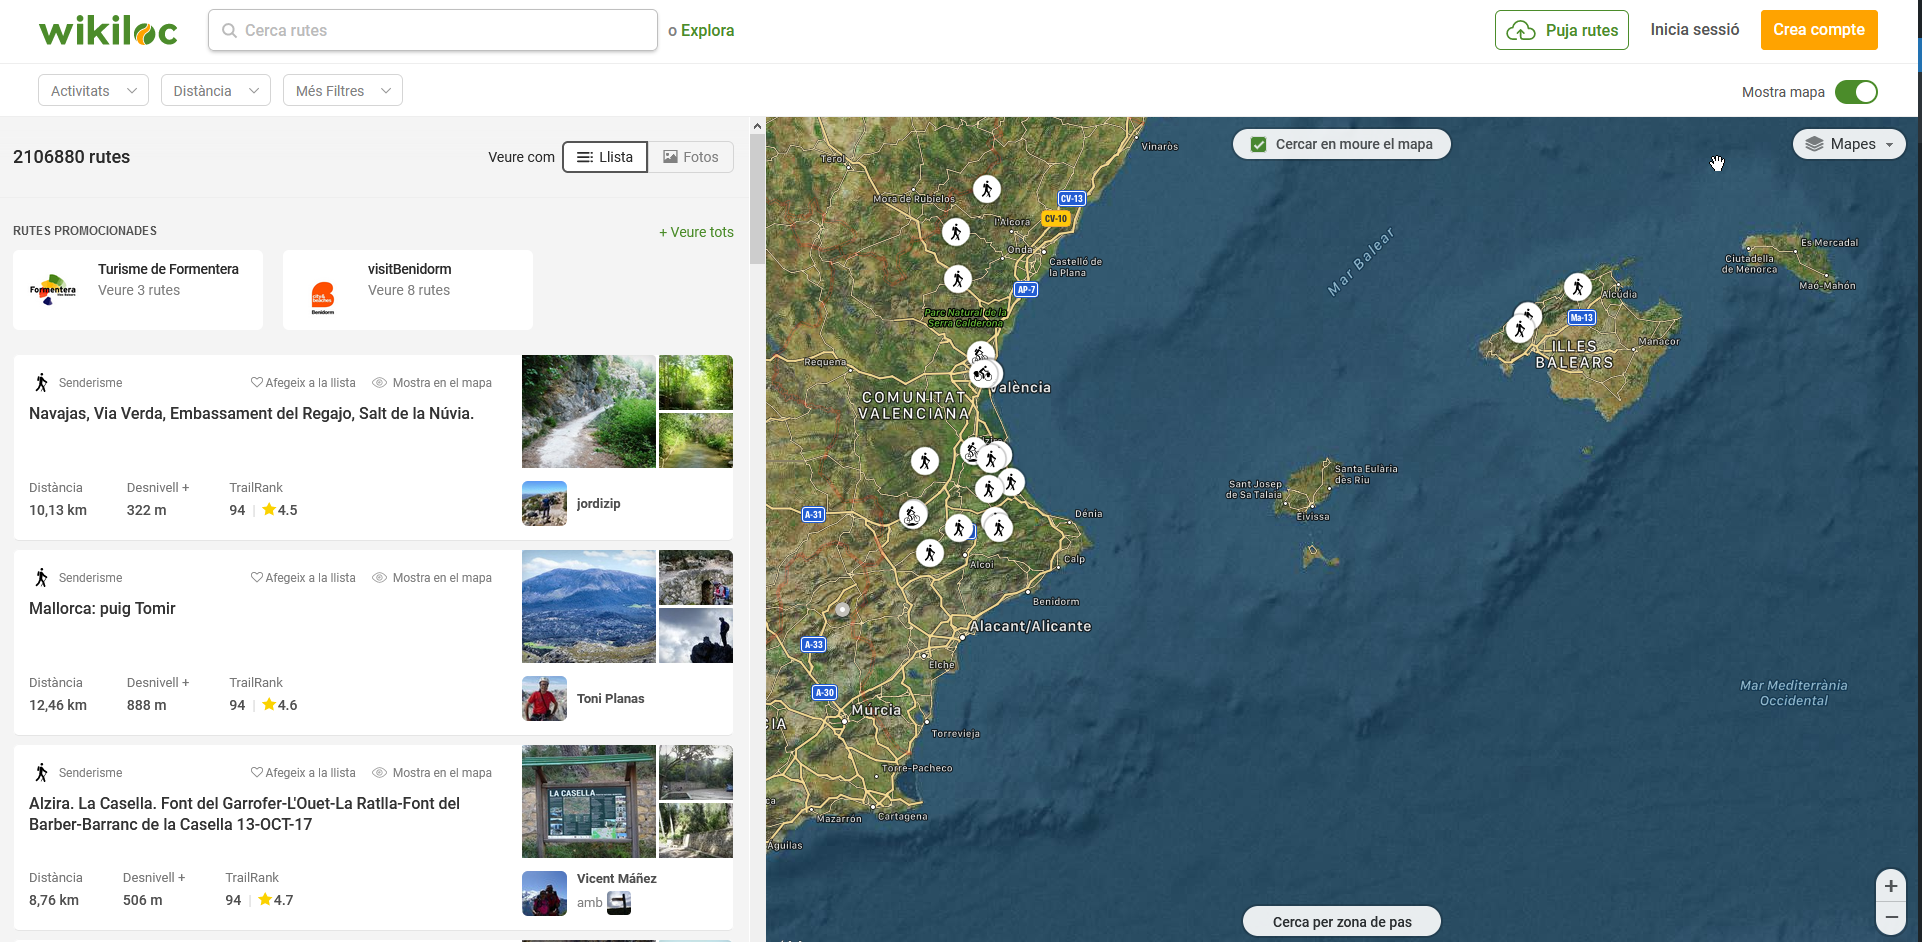1922x942 pixels.
Task: Show Mallorca puig Tomir on the map
Action: pos(432,577)
